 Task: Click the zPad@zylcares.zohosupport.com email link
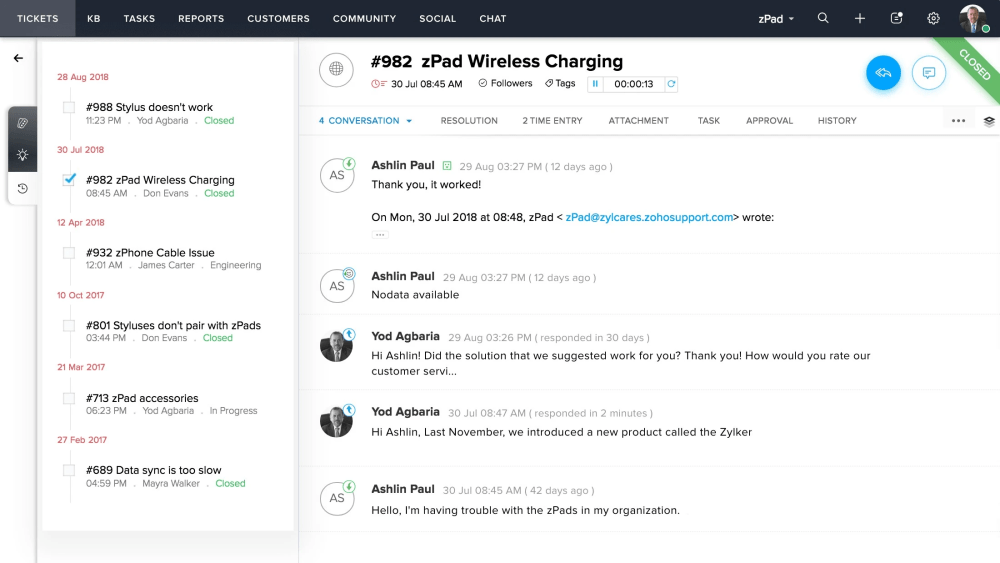pyautogui.click(x=649, y=217)
